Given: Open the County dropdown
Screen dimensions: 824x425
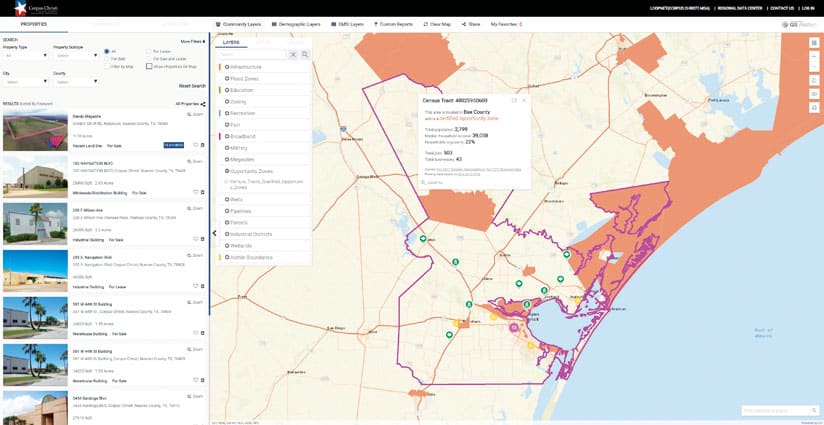Looking at the screenshot, I should (x=75, y=82).
